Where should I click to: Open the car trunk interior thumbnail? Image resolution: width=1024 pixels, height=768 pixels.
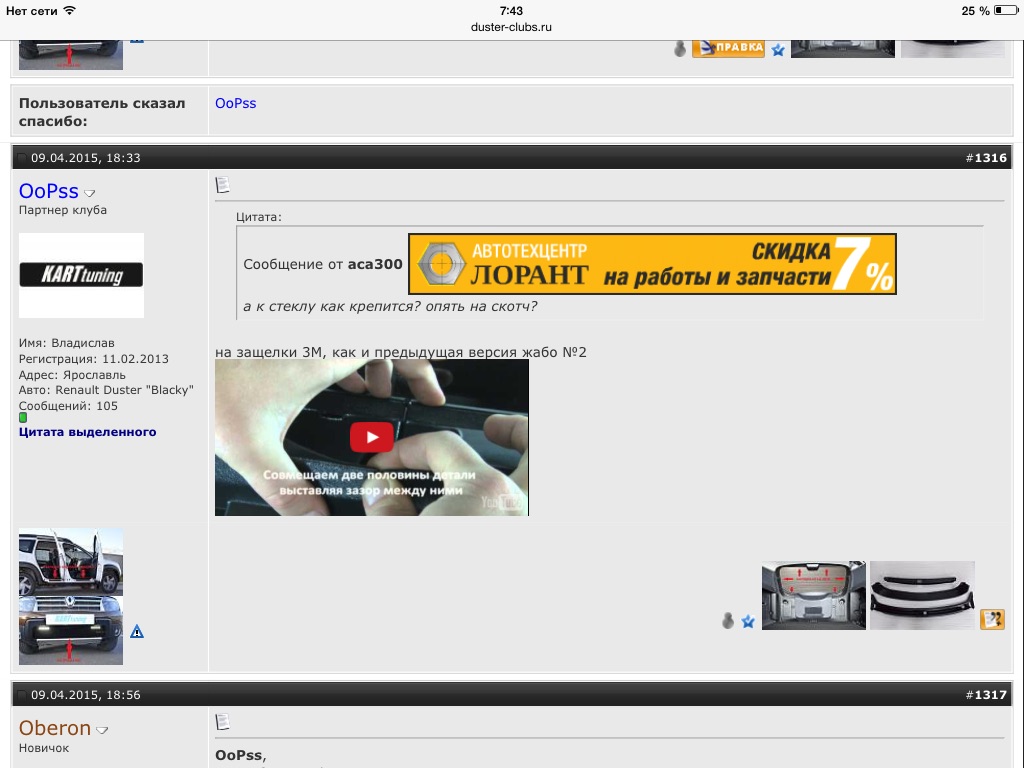tap(813, 595)
